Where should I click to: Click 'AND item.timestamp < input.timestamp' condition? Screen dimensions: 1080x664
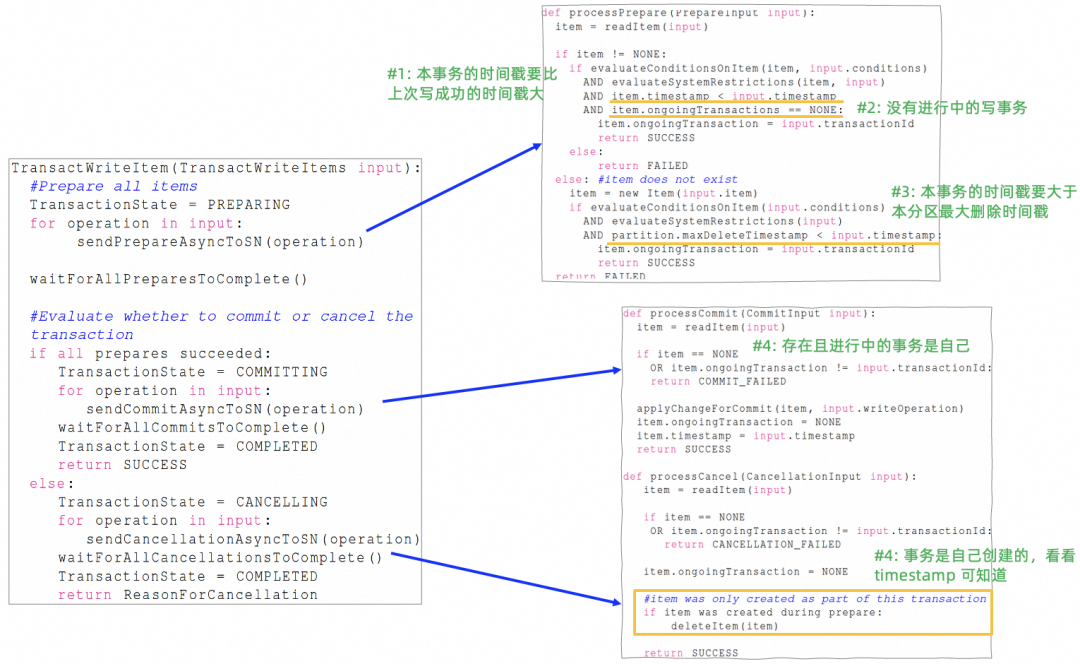710,96
